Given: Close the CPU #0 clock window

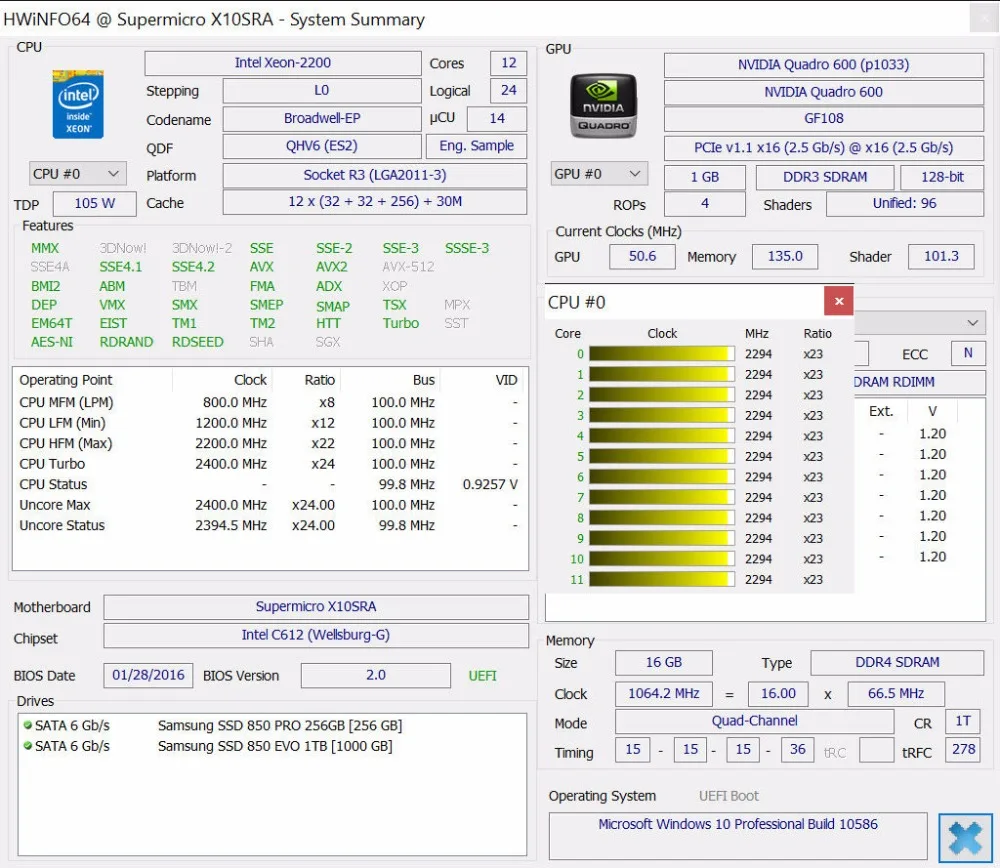Looking at the screenshot, I should tap(839, 301).
